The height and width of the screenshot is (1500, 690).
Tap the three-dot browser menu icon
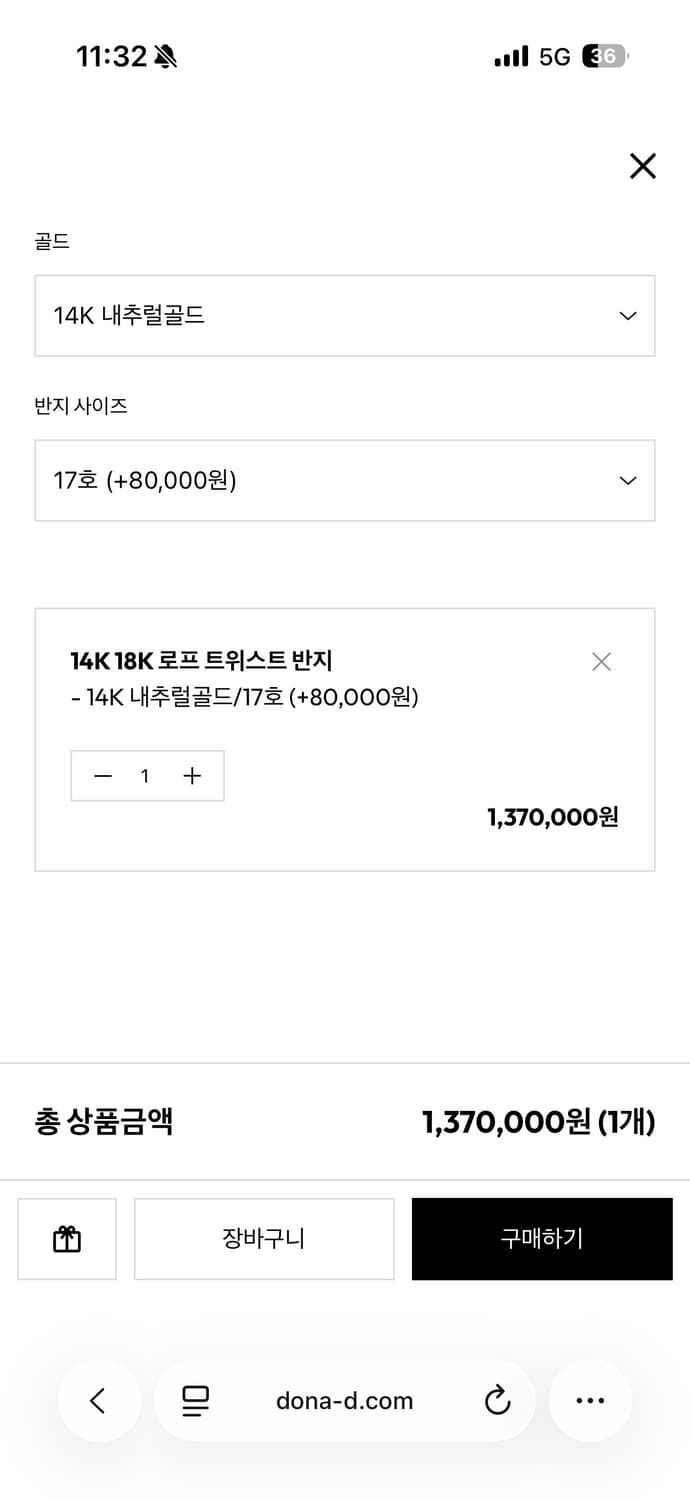tap(590, 1400)
